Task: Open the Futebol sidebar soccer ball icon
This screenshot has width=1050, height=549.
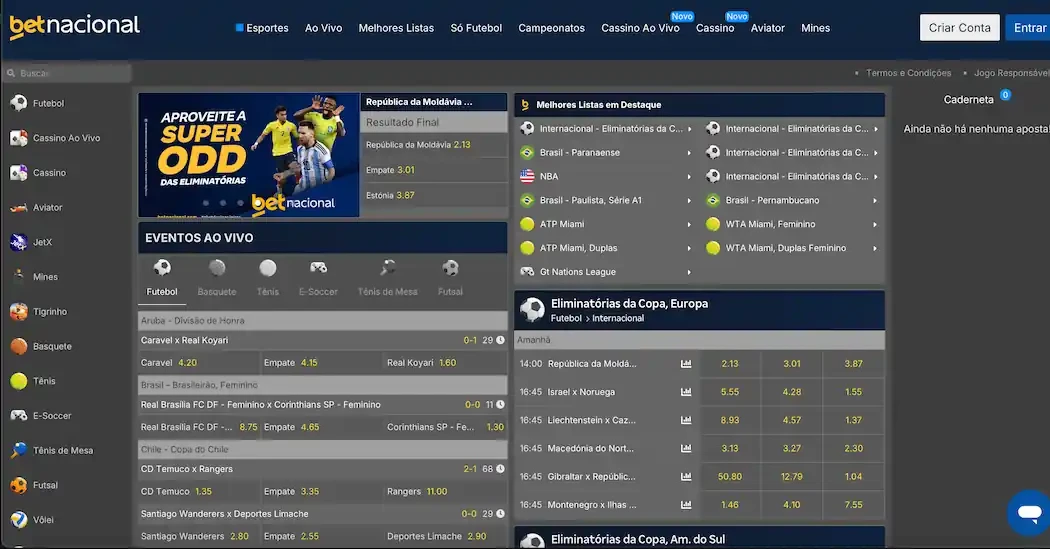Action: click(18, 103)
